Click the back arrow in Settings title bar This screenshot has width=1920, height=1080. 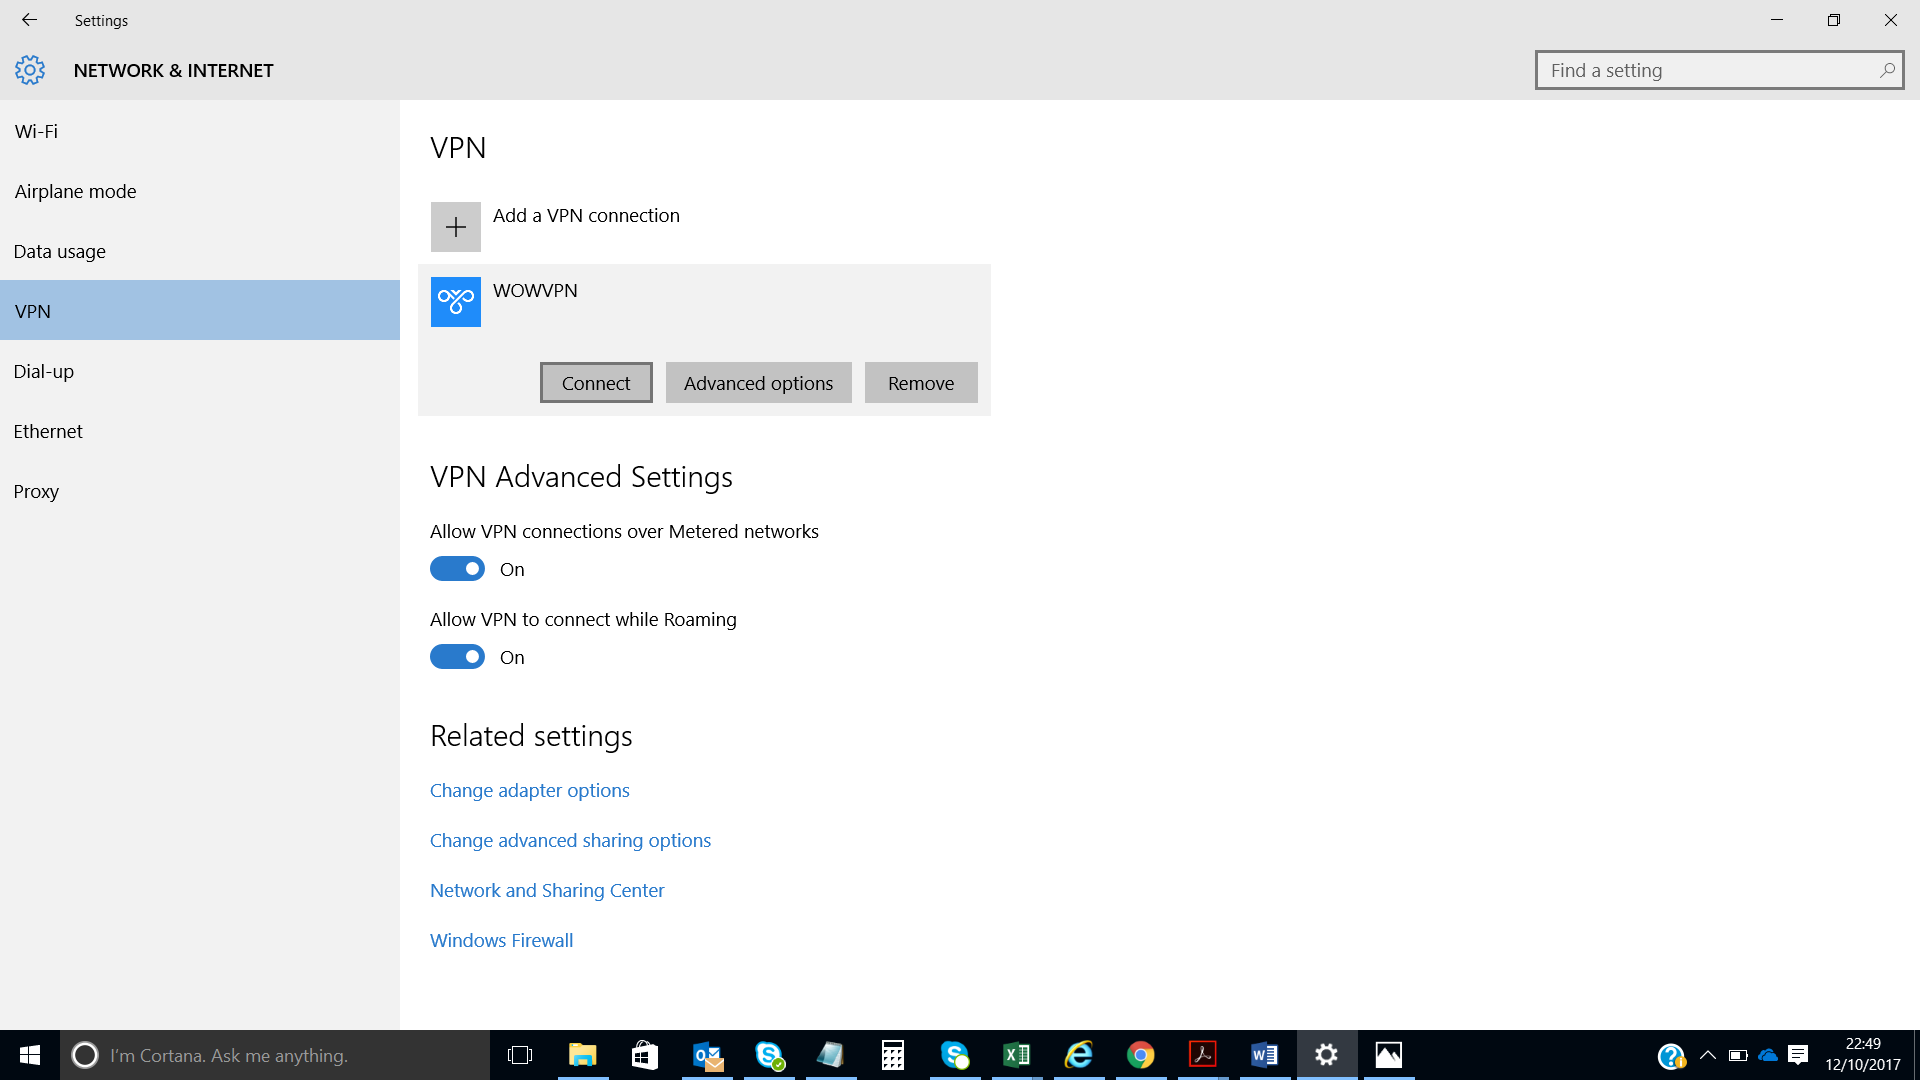(29, 20)
